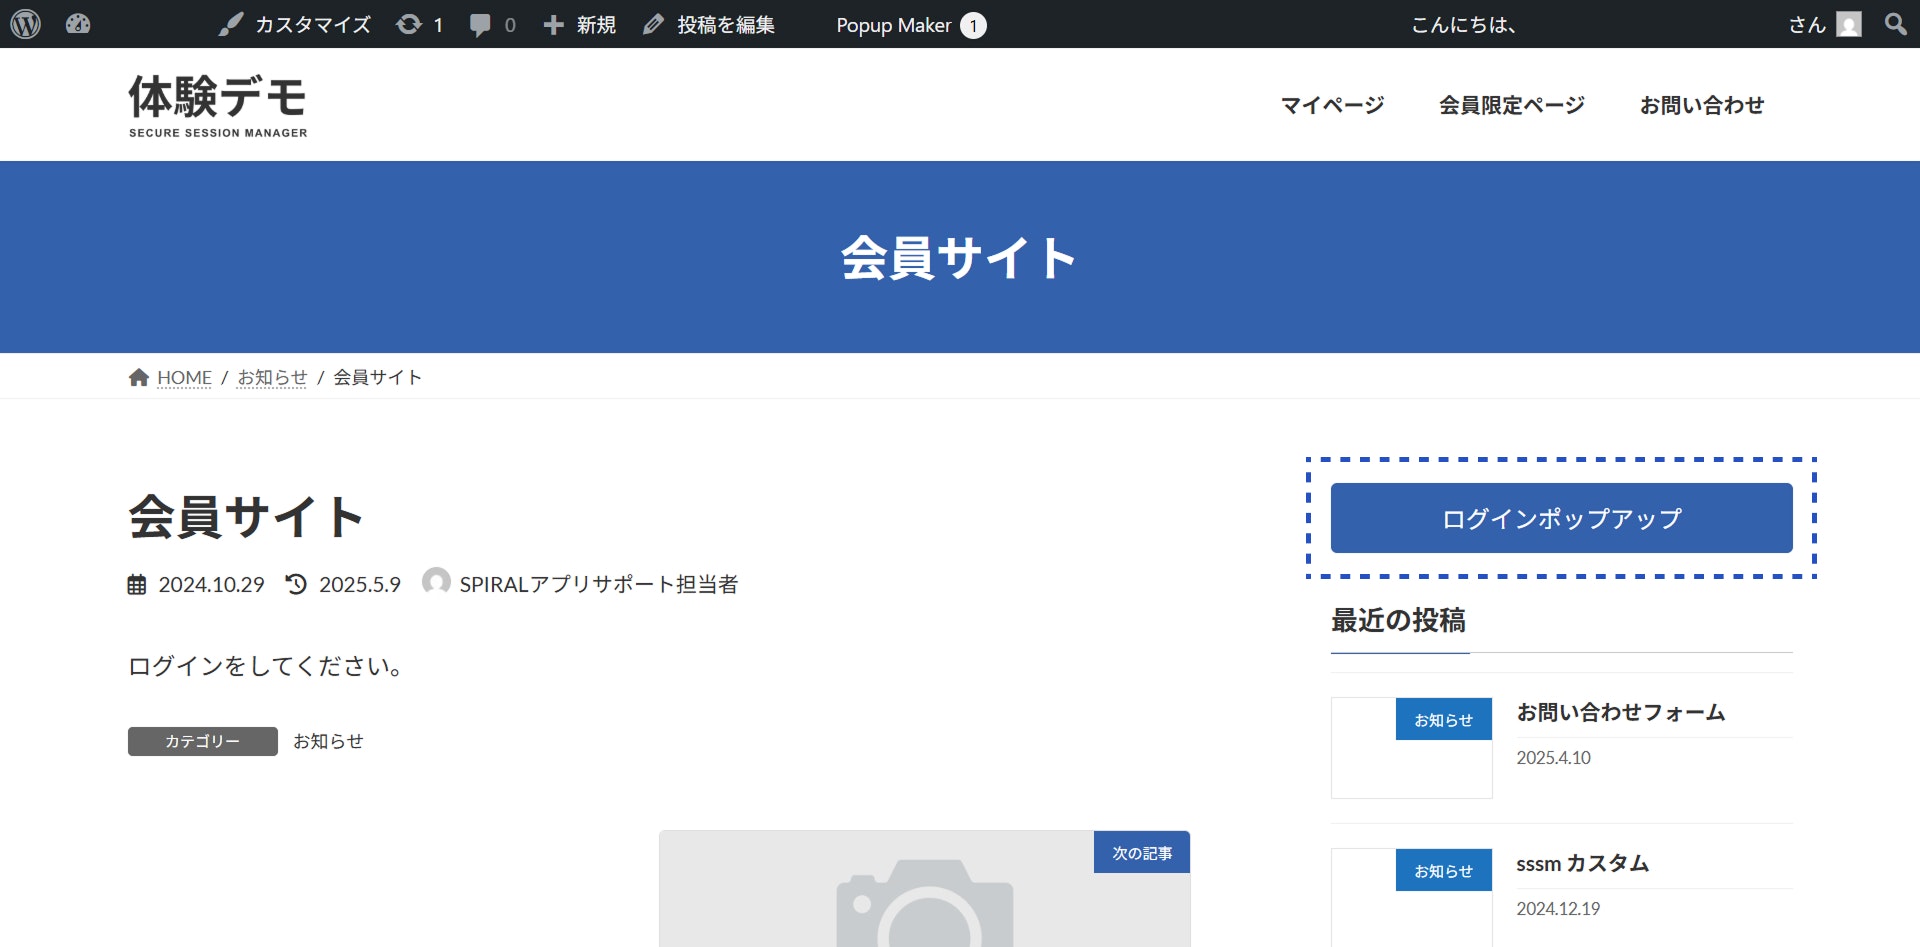Image resolution: width=1920 pixels, height=947 pixels.
Task: Click the 会員サイト post title heading
Action: (245, 517)
